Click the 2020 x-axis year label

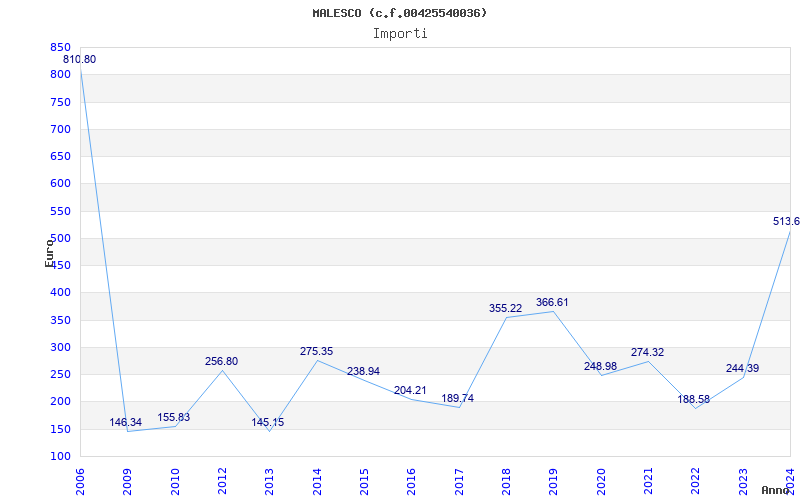point(601,482)
